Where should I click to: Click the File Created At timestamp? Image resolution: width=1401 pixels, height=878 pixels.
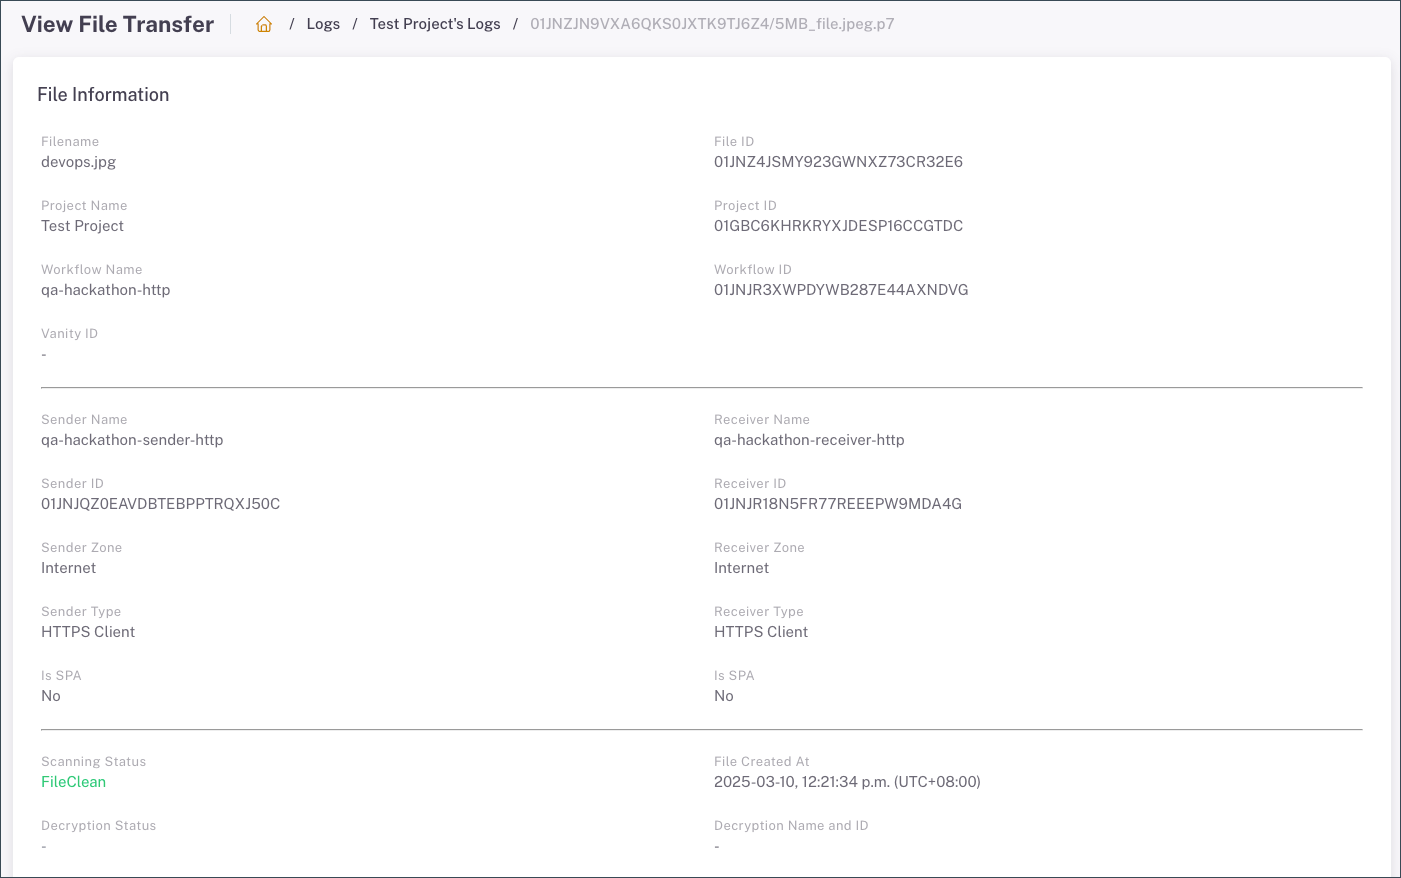[847, 782]
